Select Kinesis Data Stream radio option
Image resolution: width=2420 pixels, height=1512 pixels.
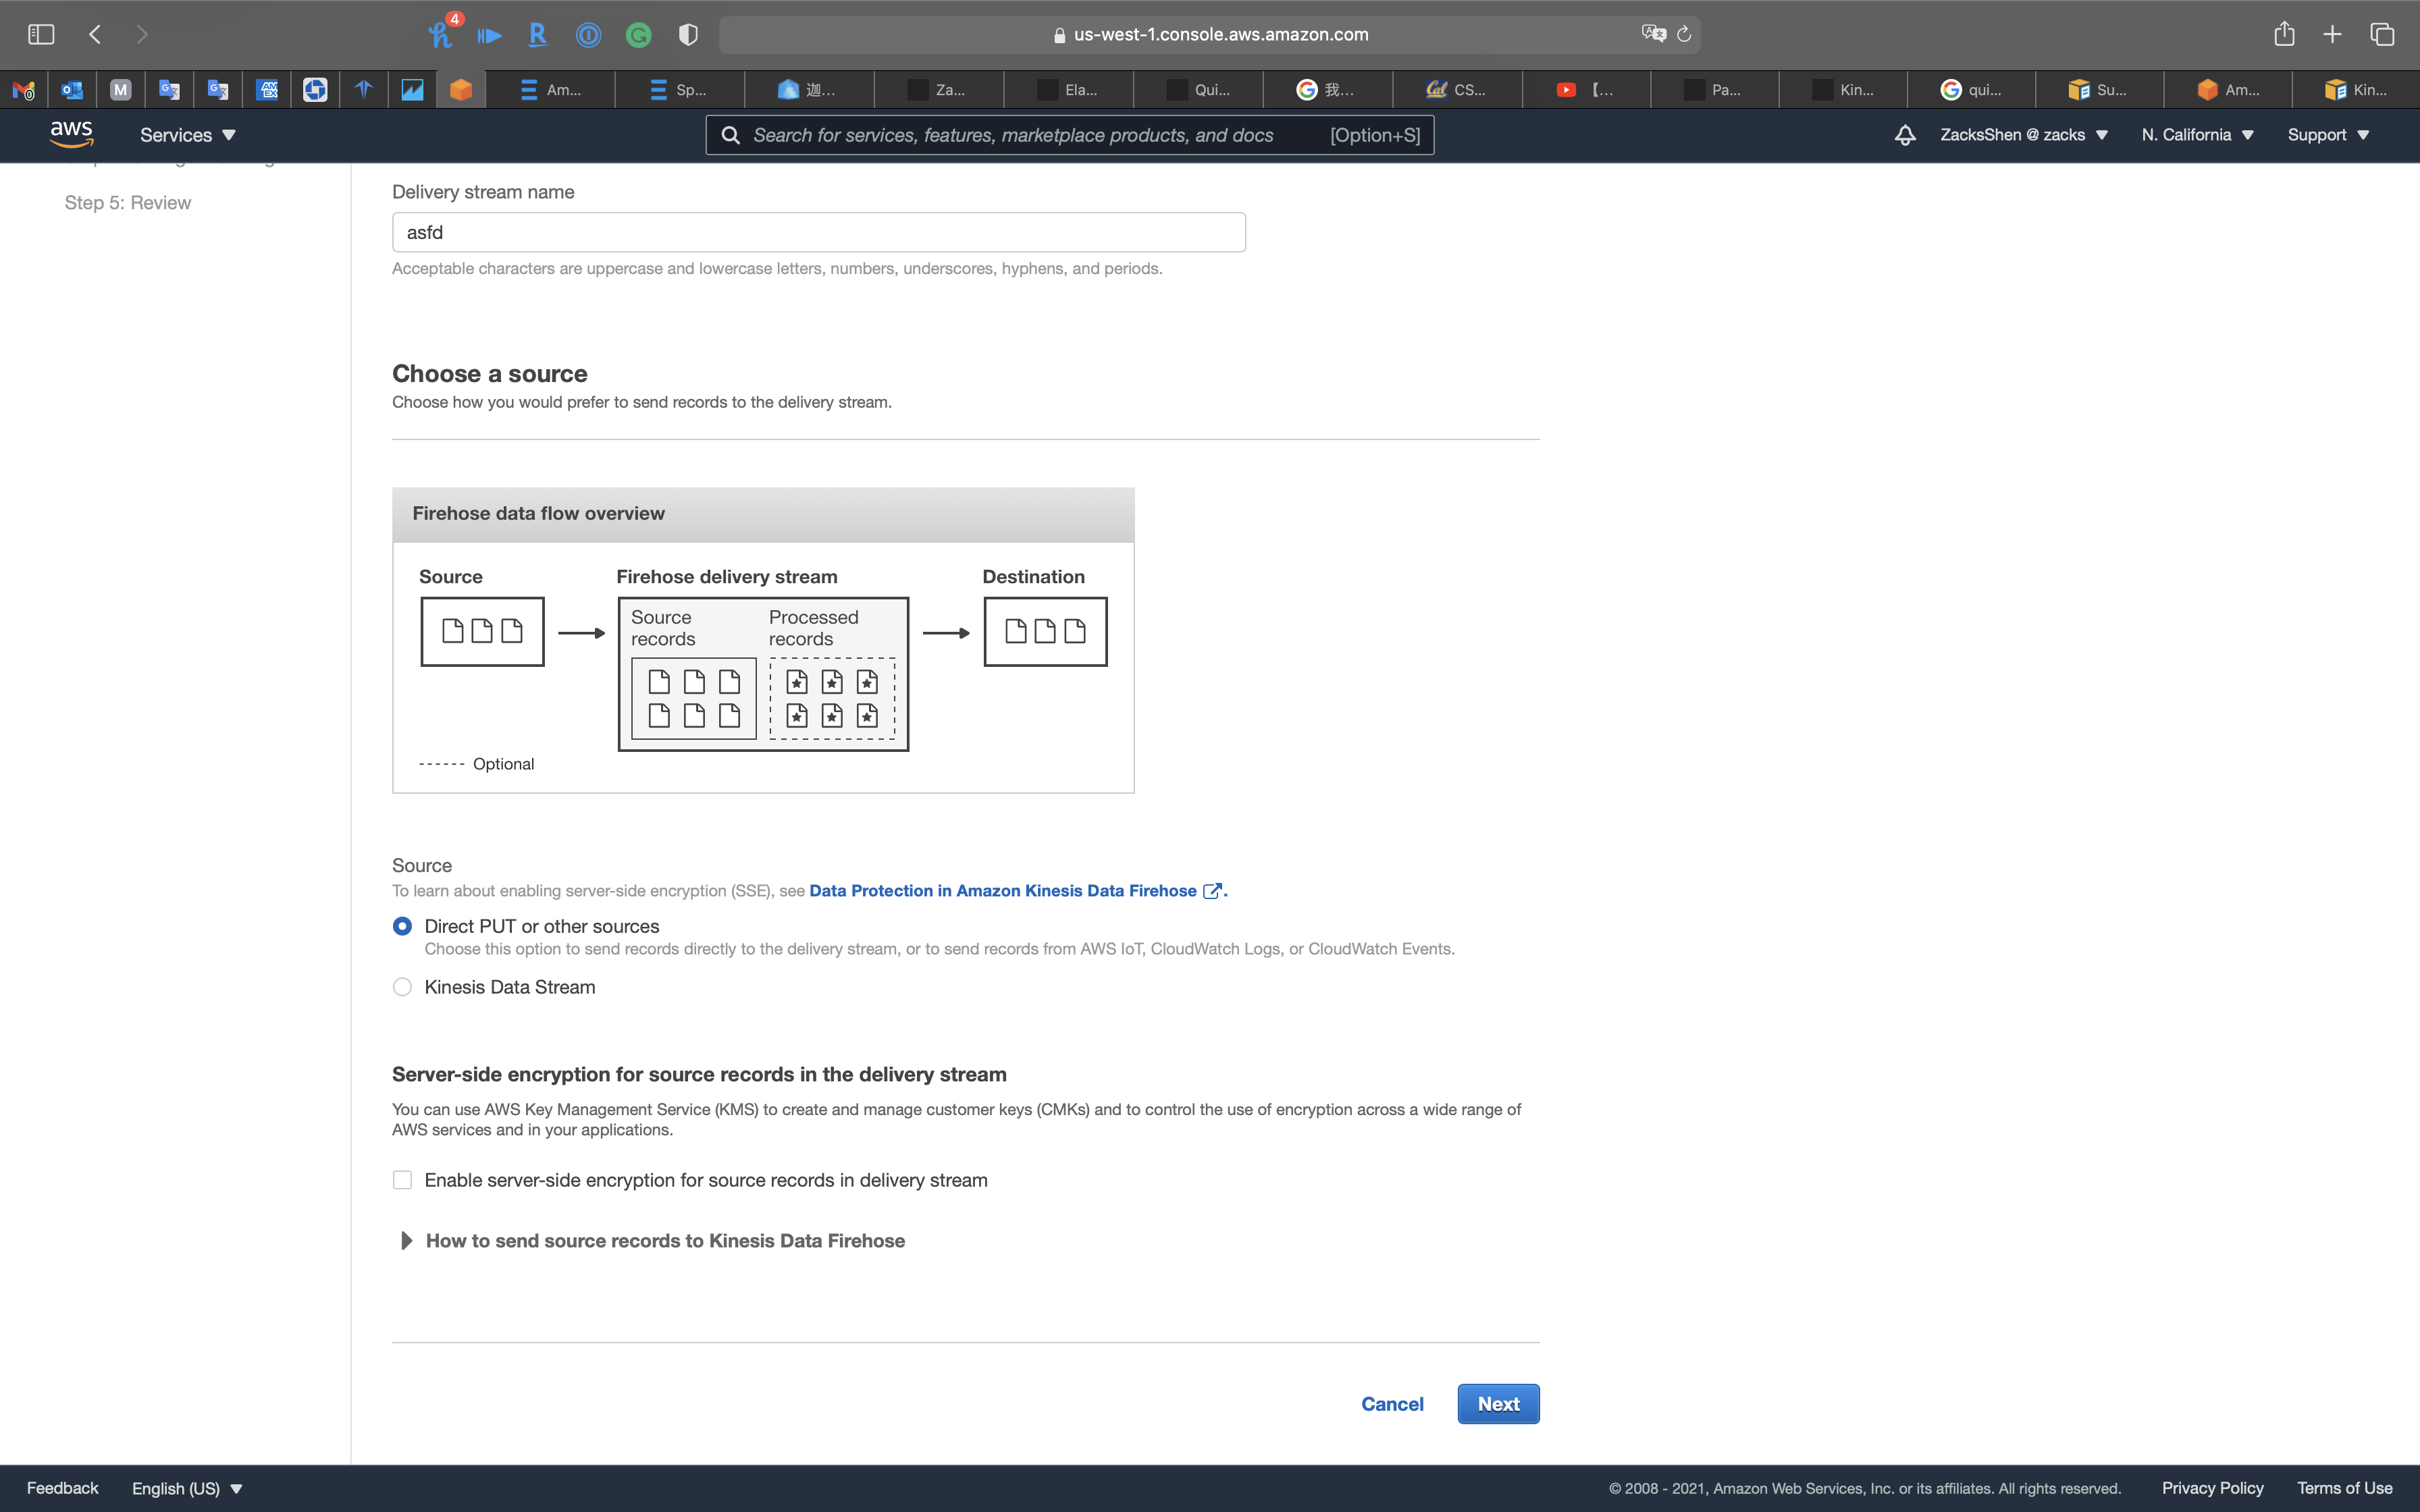click(x=402, y=987)
